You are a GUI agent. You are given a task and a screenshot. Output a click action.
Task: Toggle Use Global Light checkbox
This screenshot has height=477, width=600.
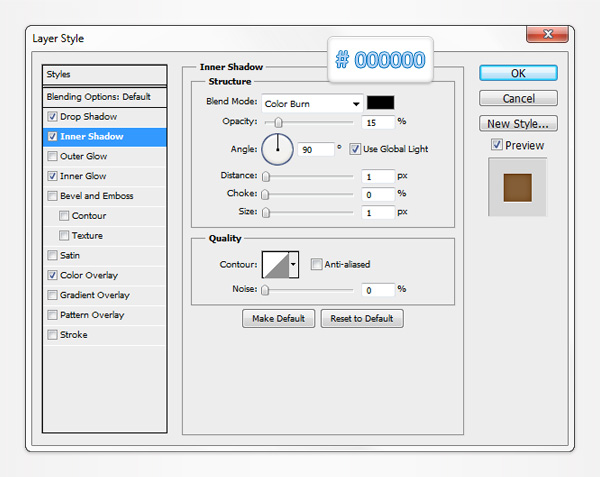pos(355,149)
